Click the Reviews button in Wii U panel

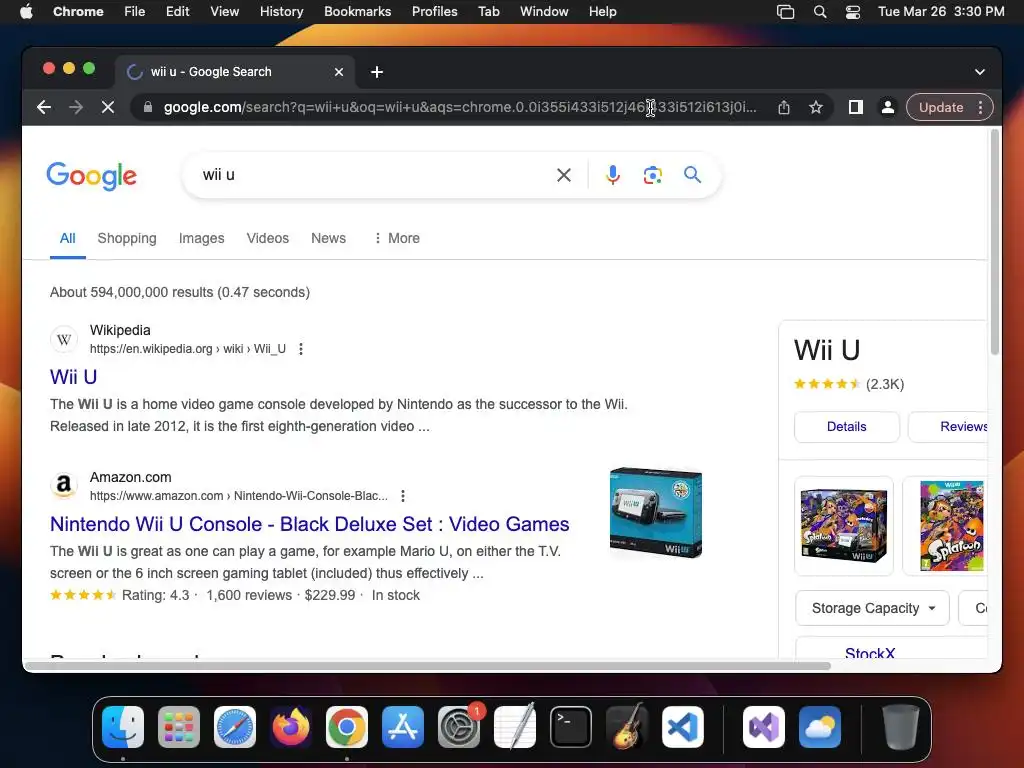[948, 426]
